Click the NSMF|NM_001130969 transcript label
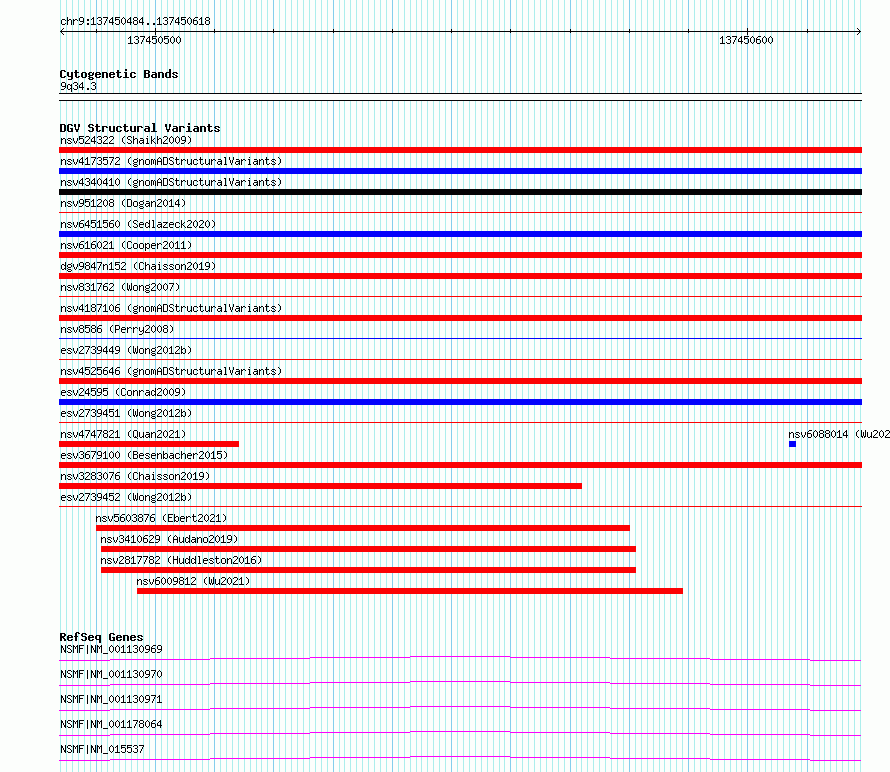Image resolution: width=890 pixels, height=772 pixels. (111, 649)
